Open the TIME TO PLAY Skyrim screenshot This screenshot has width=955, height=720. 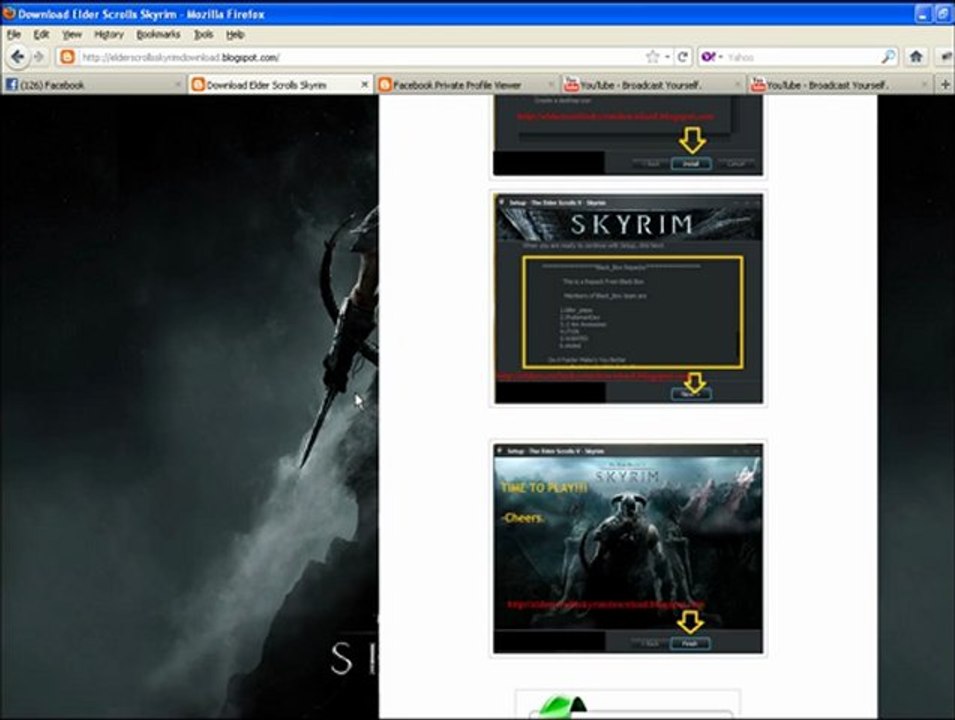tap(628, 548)
